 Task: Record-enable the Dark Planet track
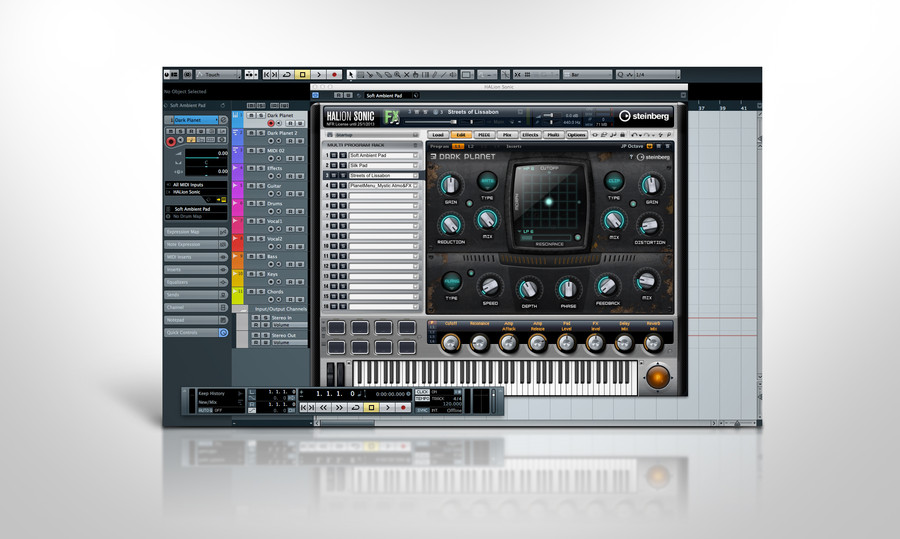(271, 123)
